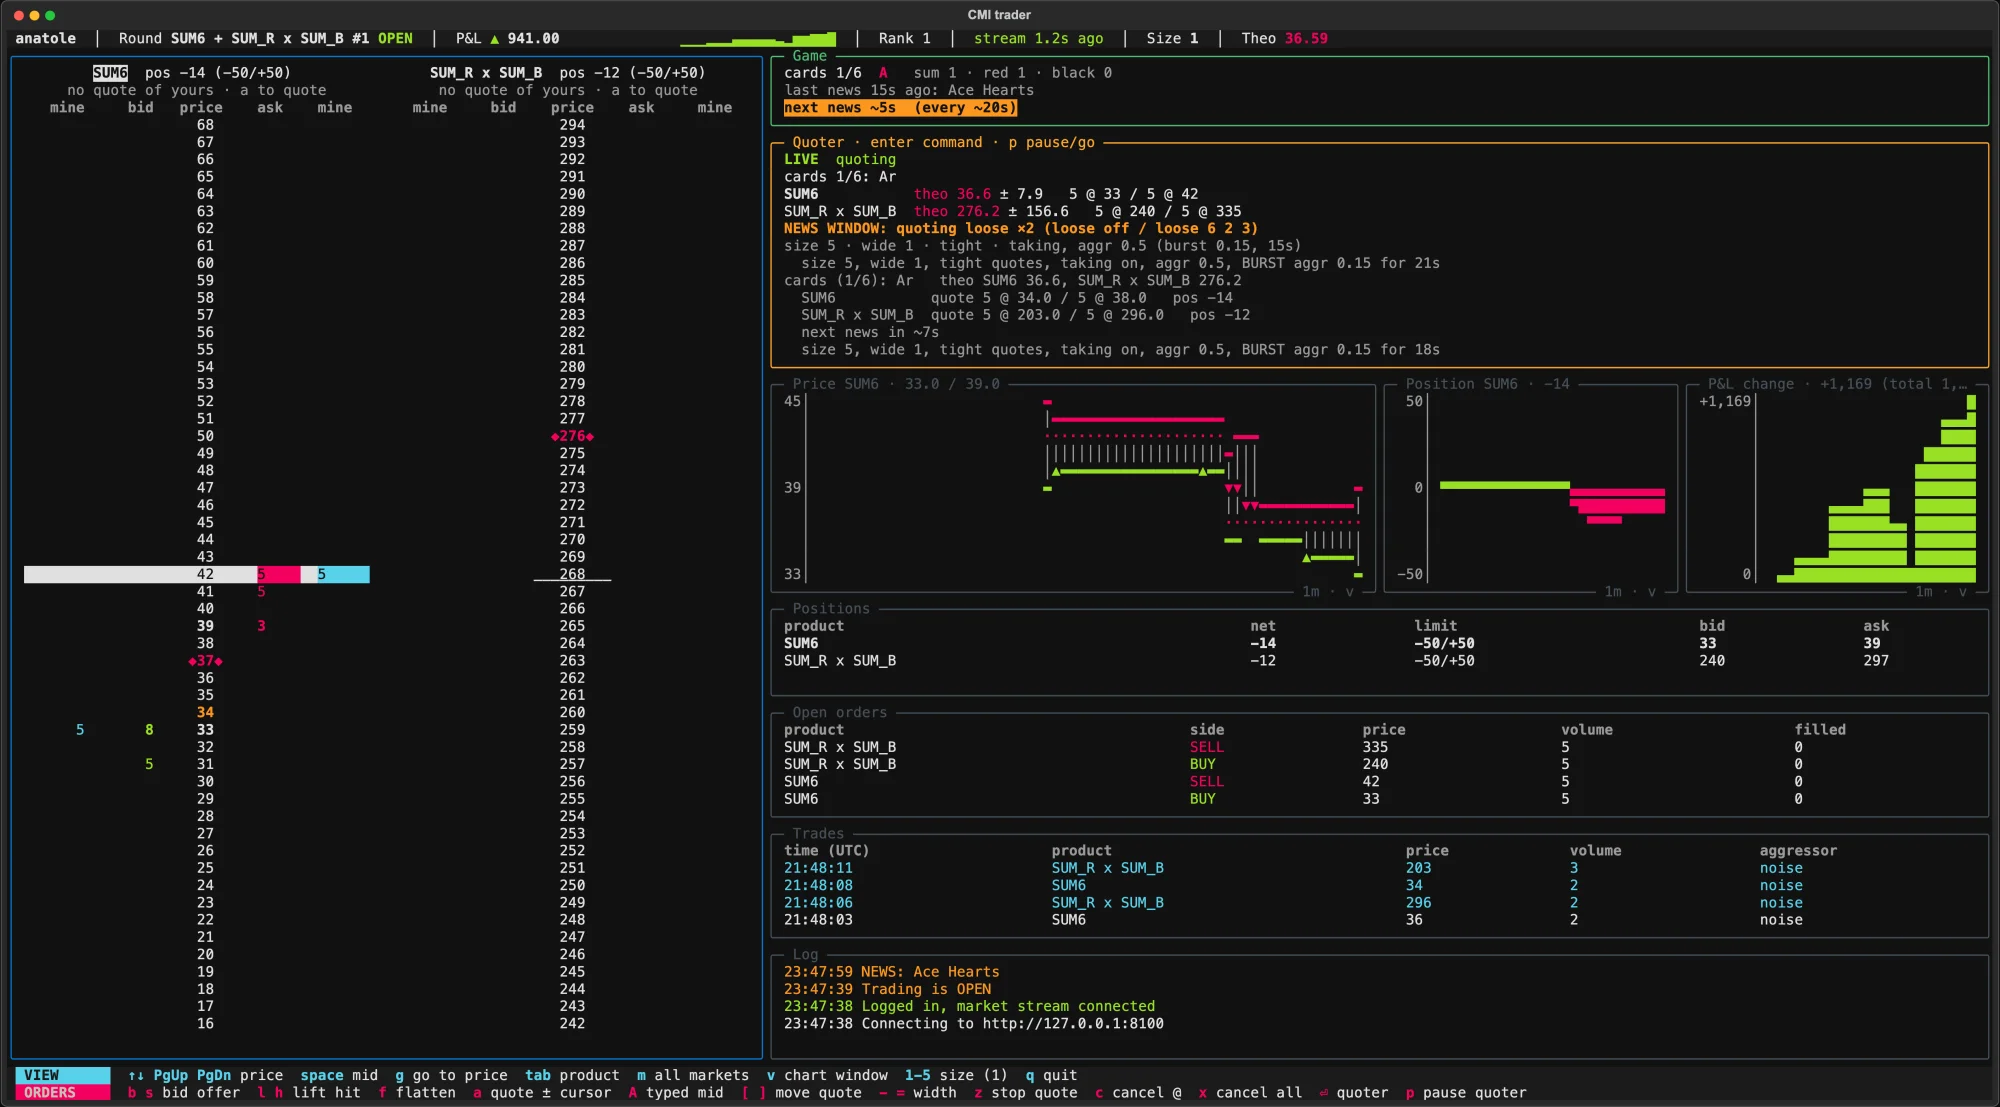Click the red theo marker at 37 in SUM6 ladder
Viewport: 2000px width, 1107px height.
205,661
